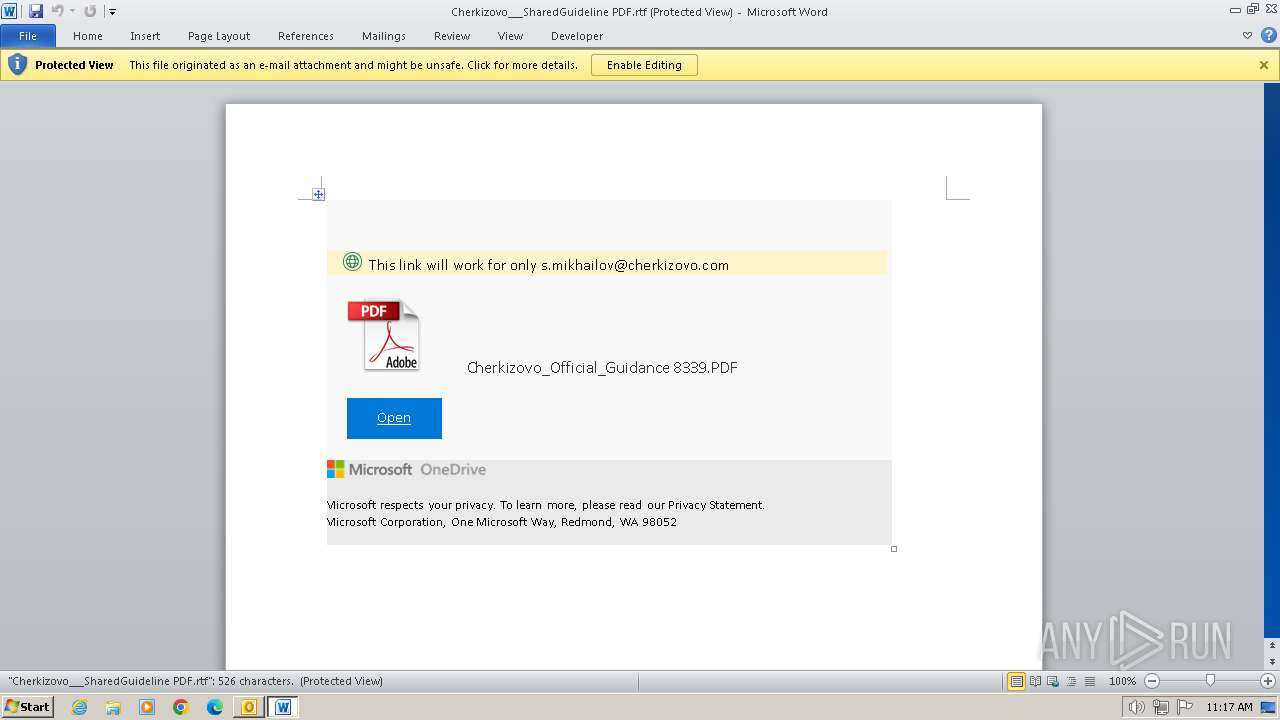Click the Zoom Out minus button
Screen dimensions: 1280x720
click(x=1151, y=681)
